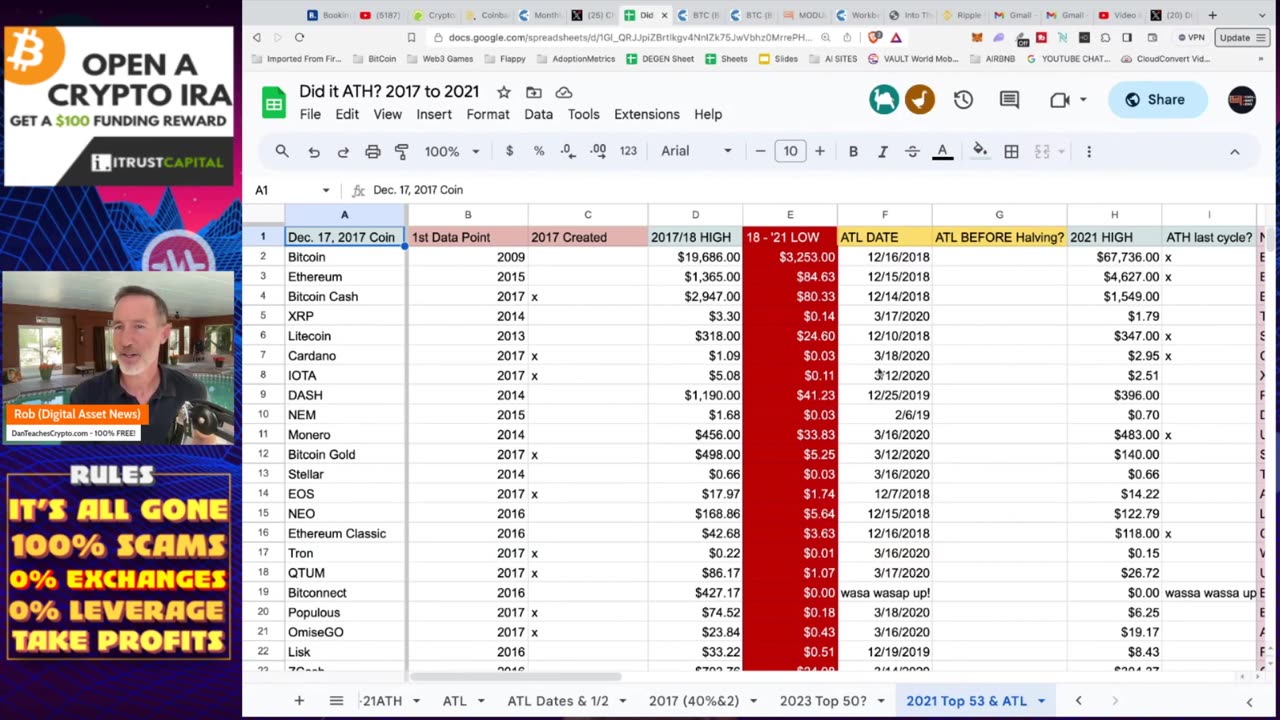Screen dimensions: 1280x720
Task: Open 2021 Top 53 & ATL tab menu arrow
Action: [1041, 701]
